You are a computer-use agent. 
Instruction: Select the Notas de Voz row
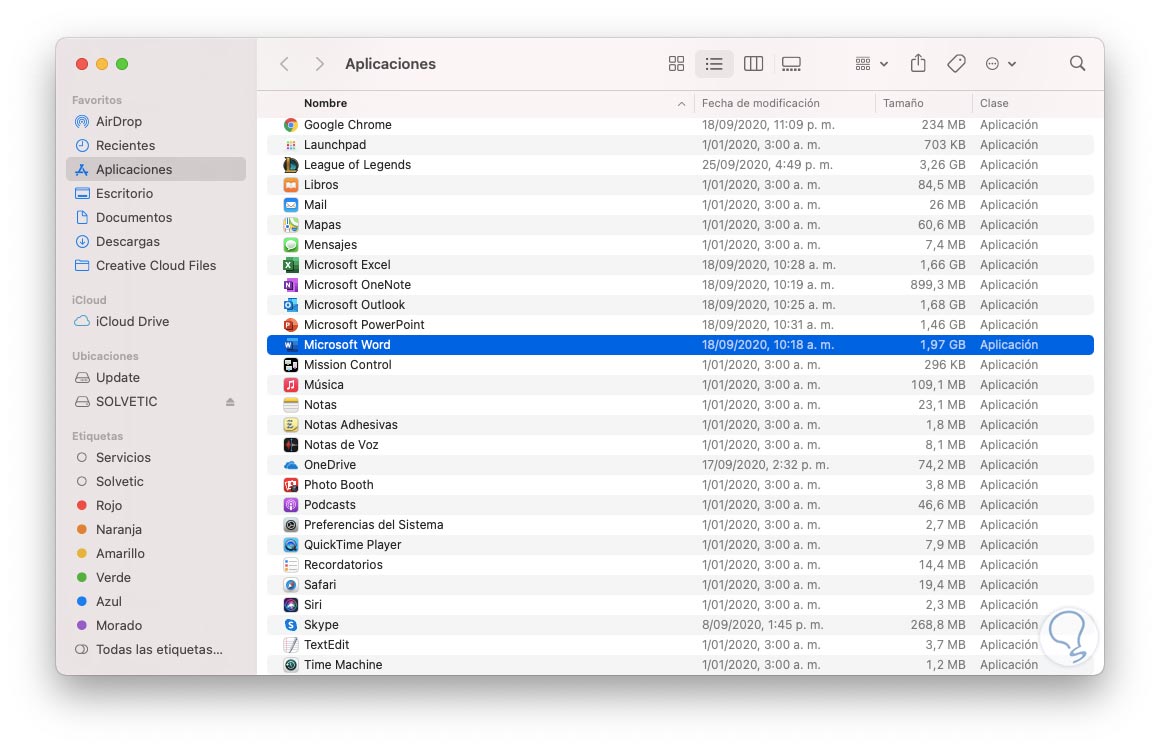[x=680, y=445]
